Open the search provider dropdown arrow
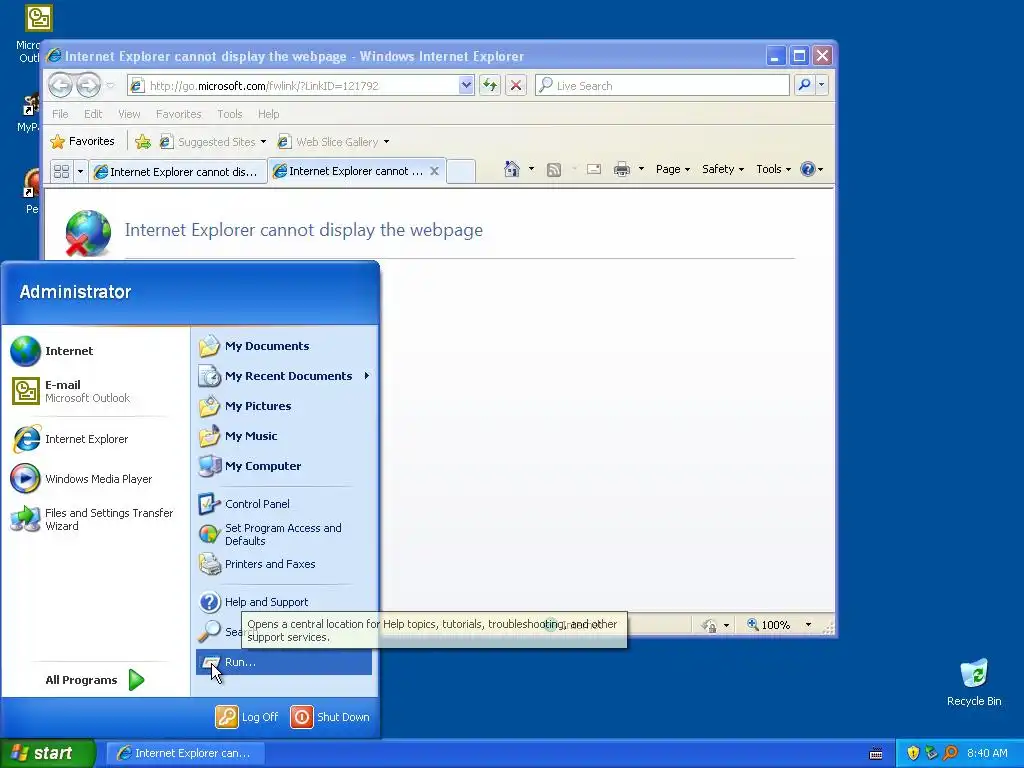 pyautogui.click(x=822, y=85)
